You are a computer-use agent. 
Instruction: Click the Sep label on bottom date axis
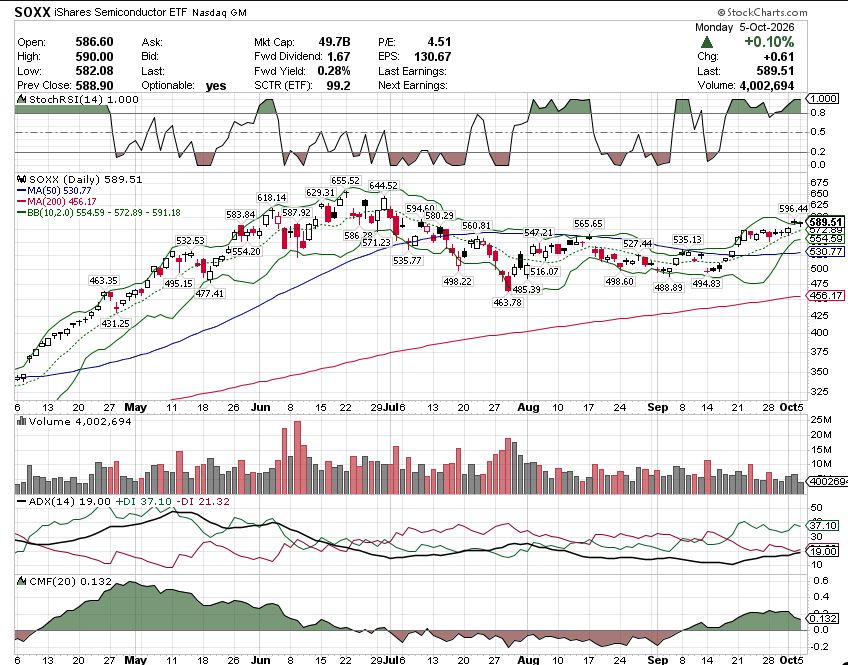point(658,660)
